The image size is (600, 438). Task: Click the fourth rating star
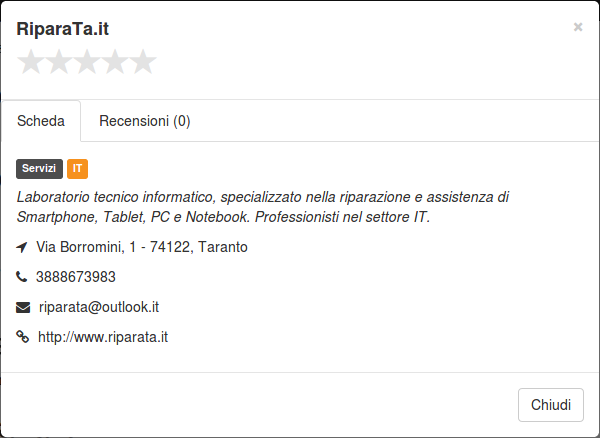tap(115, 62)
